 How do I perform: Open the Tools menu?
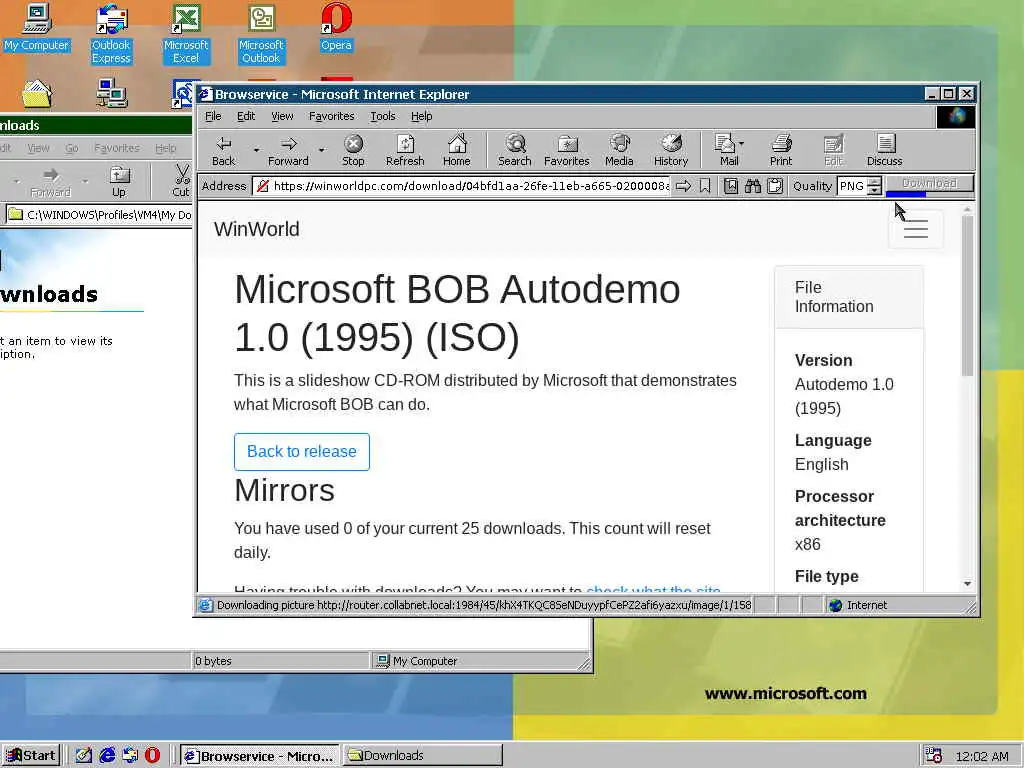coord(383,116)
